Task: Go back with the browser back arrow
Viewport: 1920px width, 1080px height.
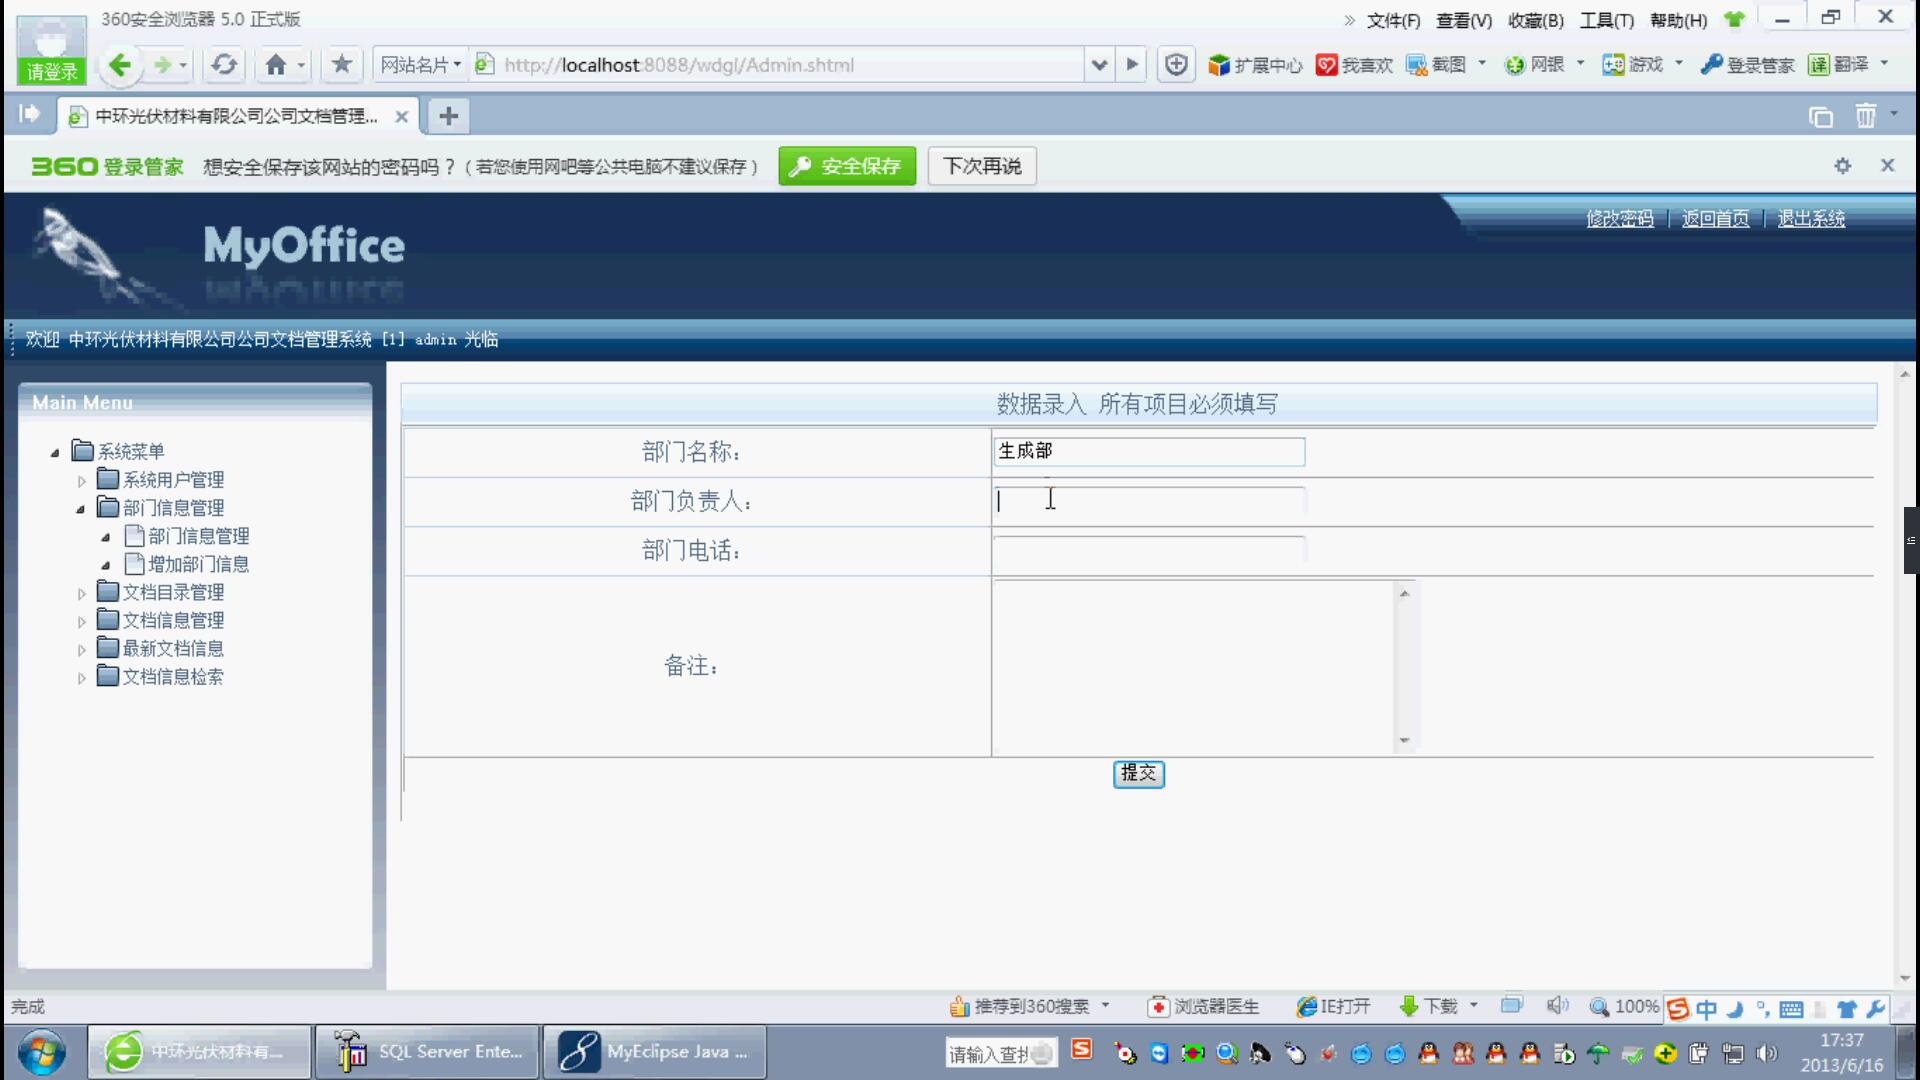Action: point(120,65)
